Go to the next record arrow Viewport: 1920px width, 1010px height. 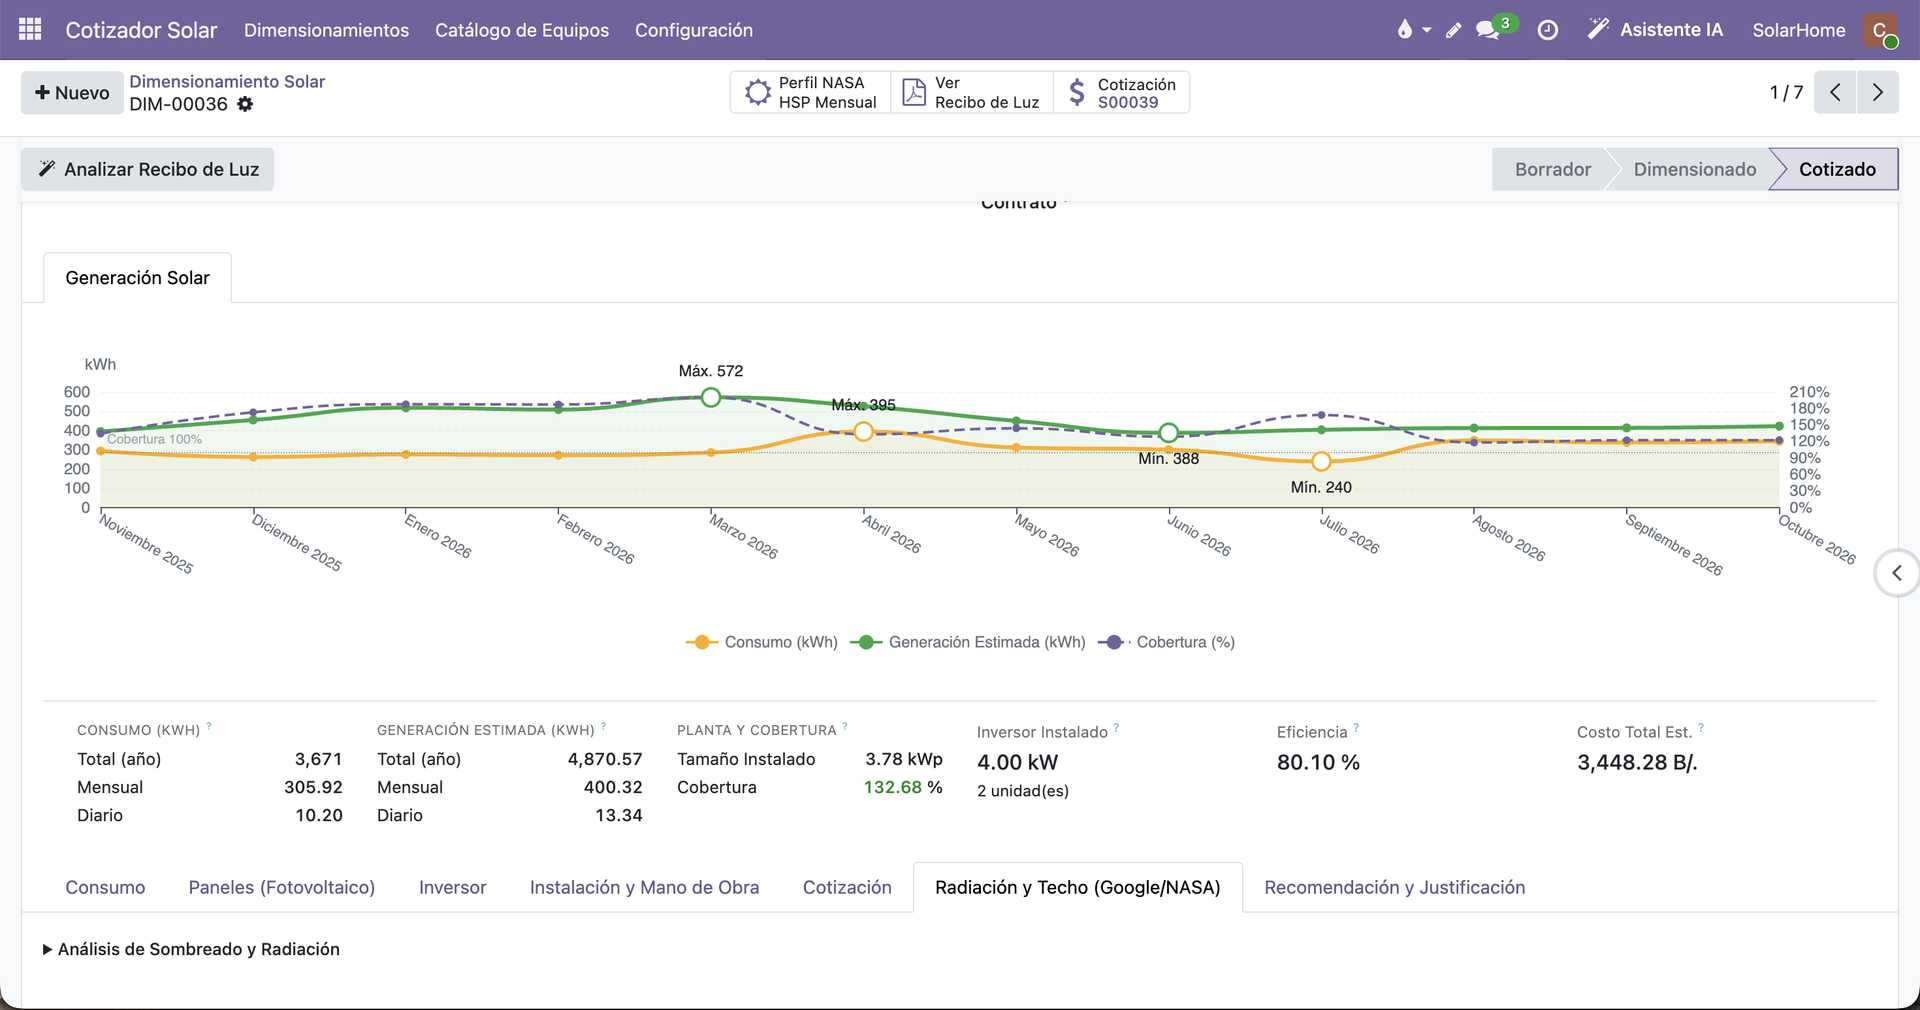[1878, 92]
